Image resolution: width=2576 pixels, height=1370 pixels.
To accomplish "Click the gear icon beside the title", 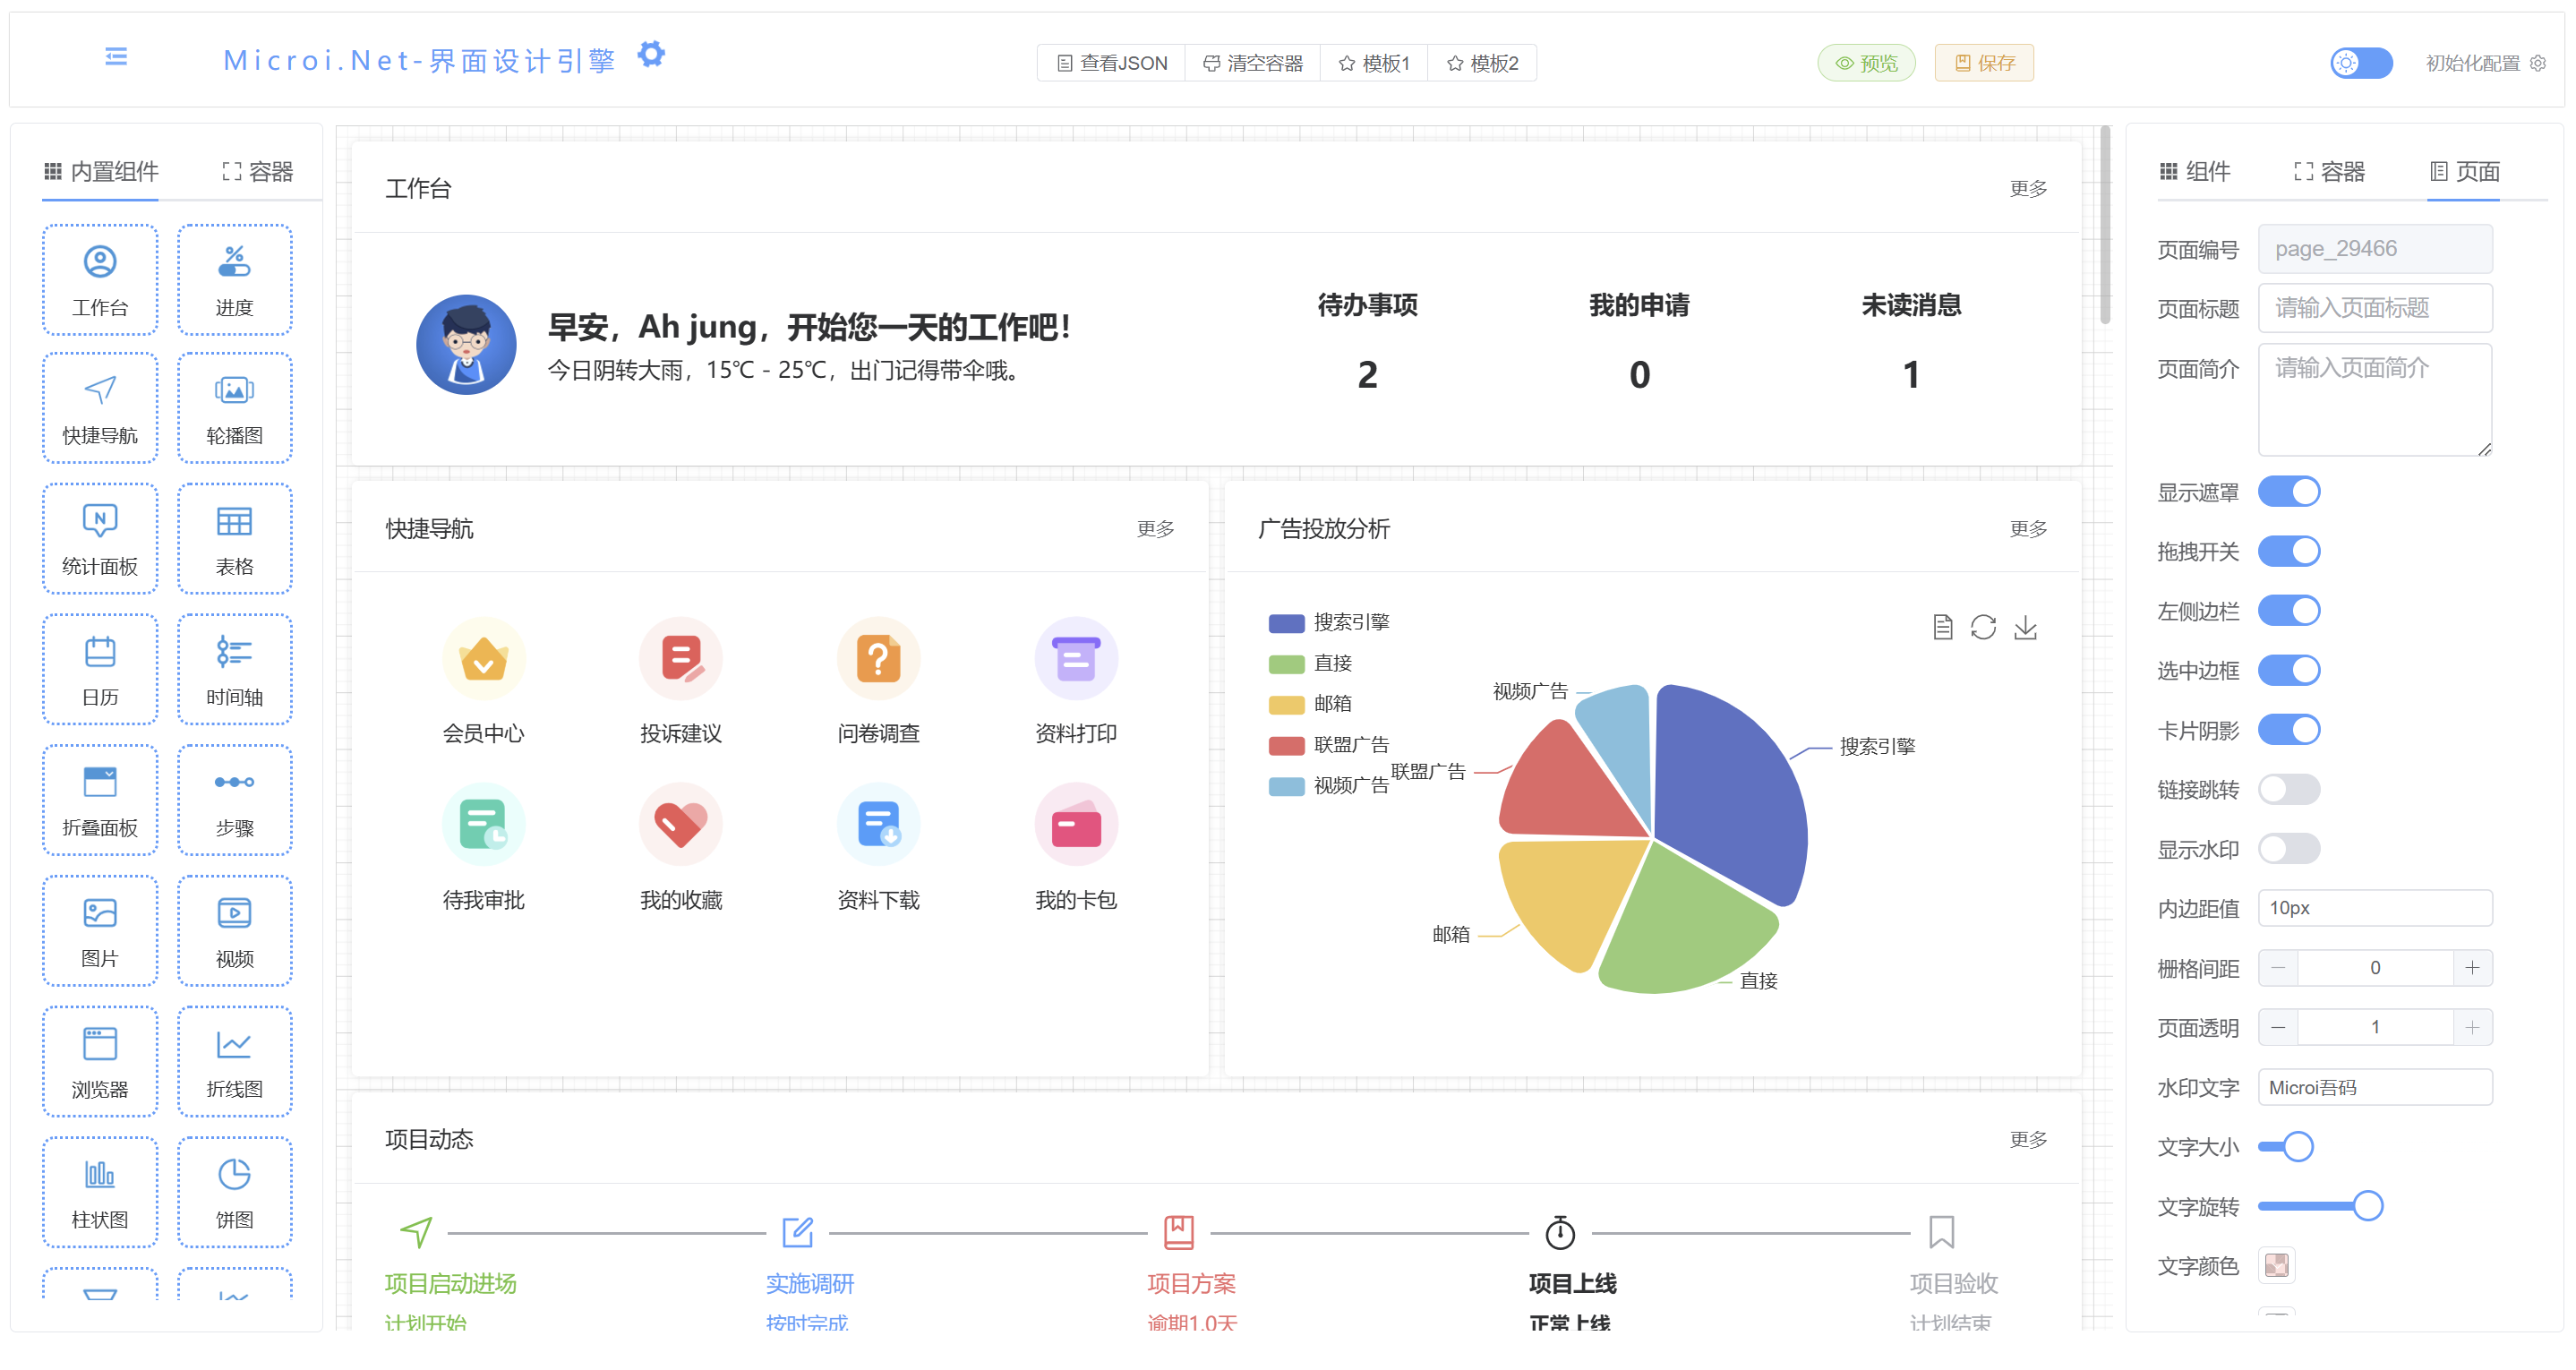I will pyautogui.click(x=651, y=54).
